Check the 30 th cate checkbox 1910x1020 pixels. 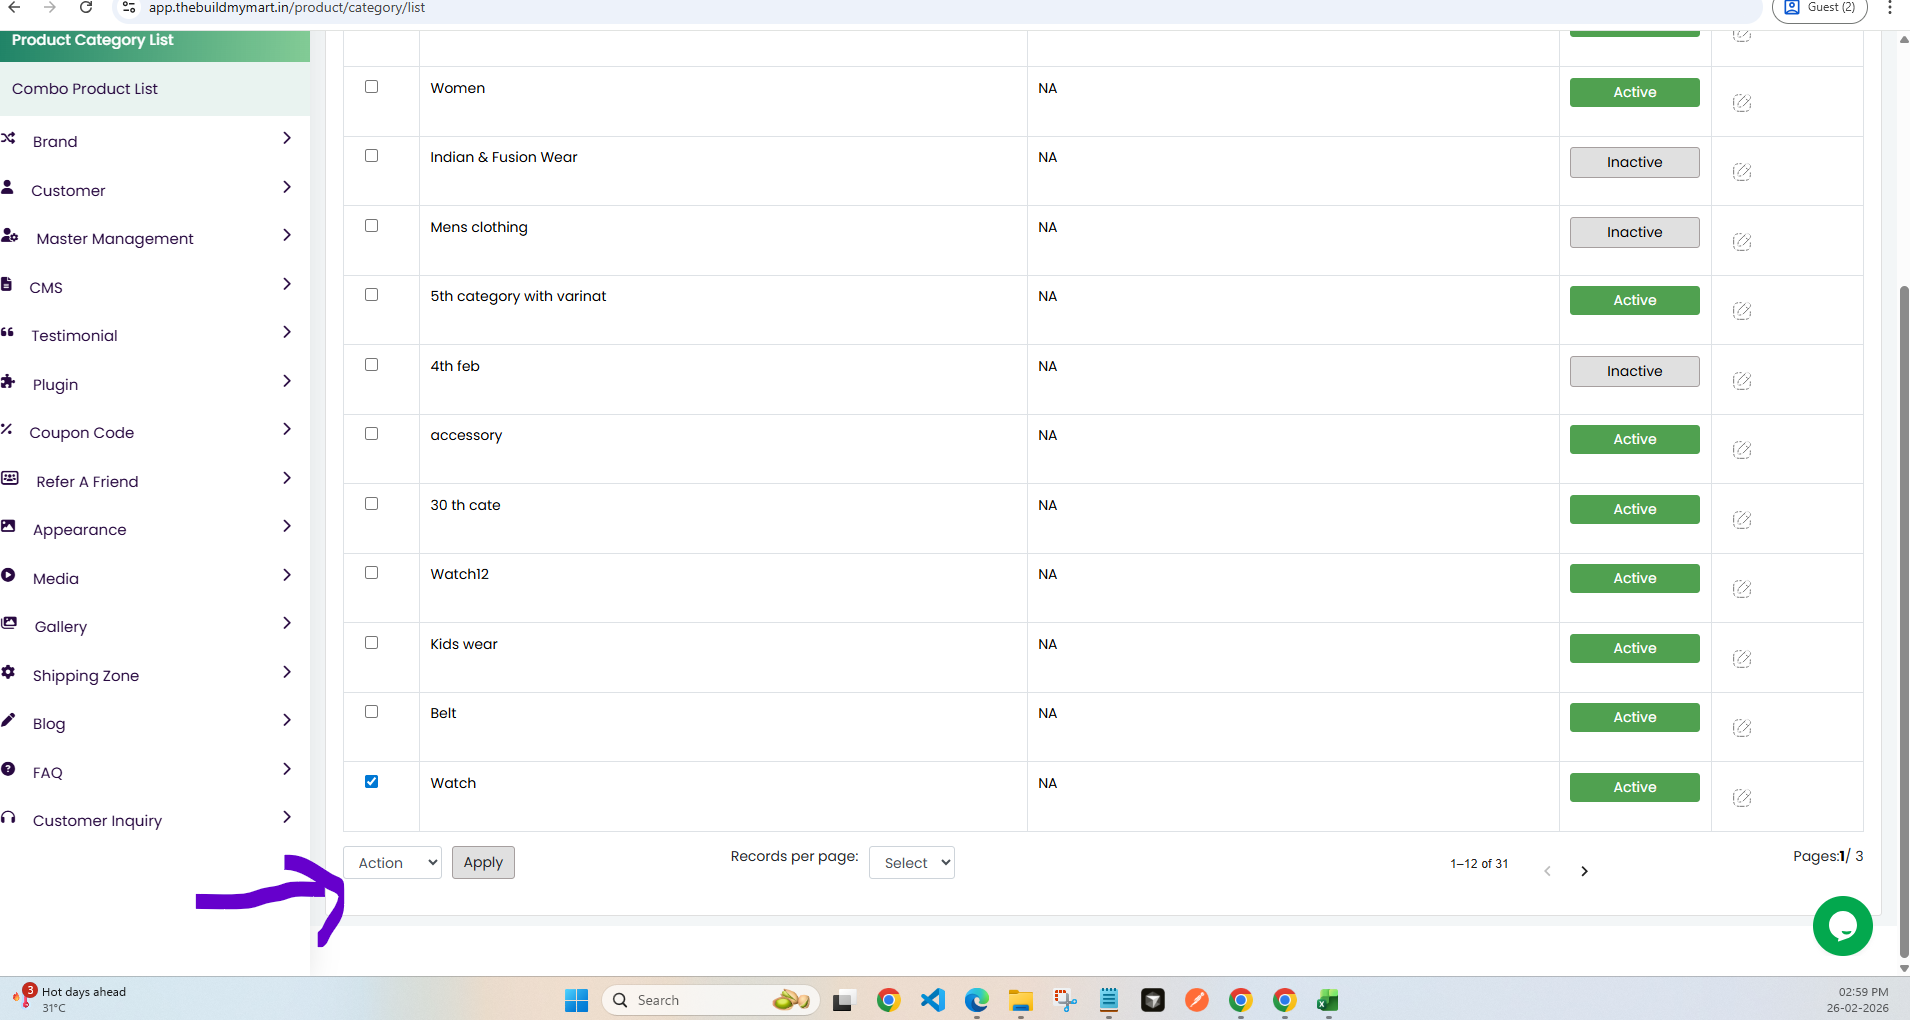click(x=371, y=504)
